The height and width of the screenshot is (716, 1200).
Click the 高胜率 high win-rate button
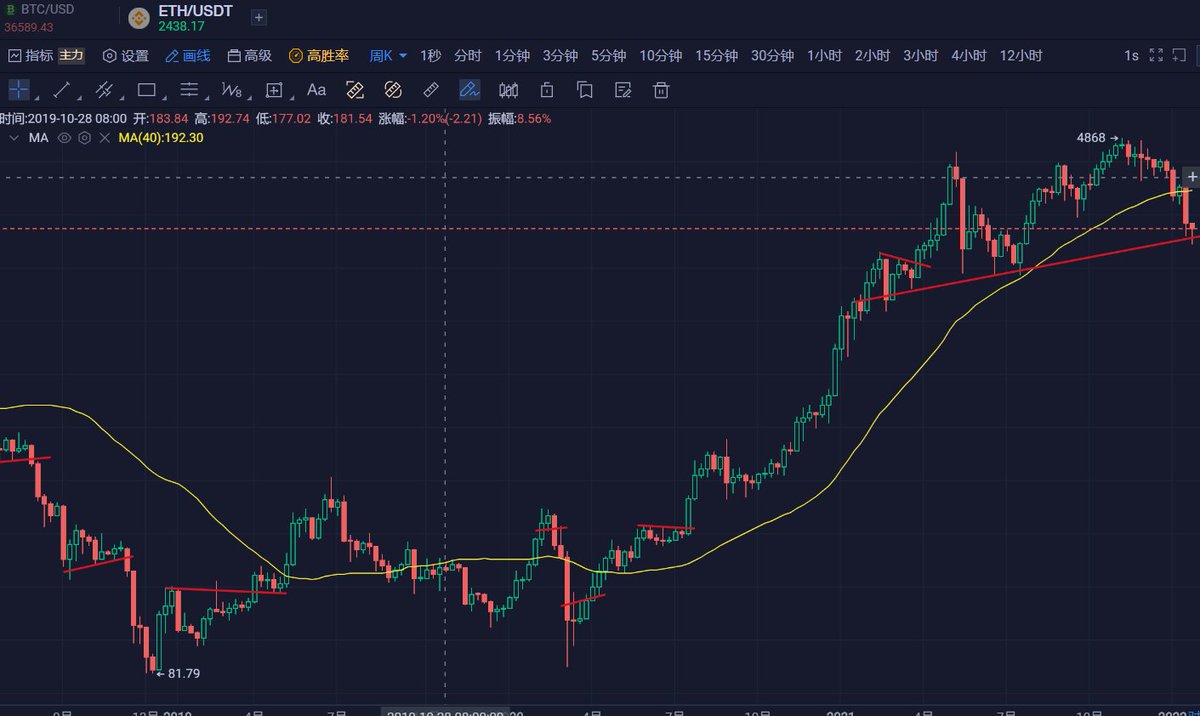click(x=319, y=56)
